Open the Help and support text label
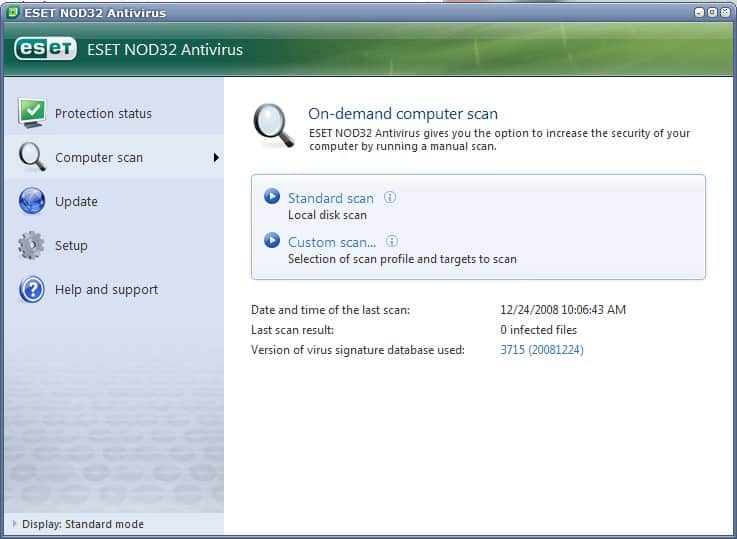Viewport: 737px width, 539px height. click(x=106, y=289)
